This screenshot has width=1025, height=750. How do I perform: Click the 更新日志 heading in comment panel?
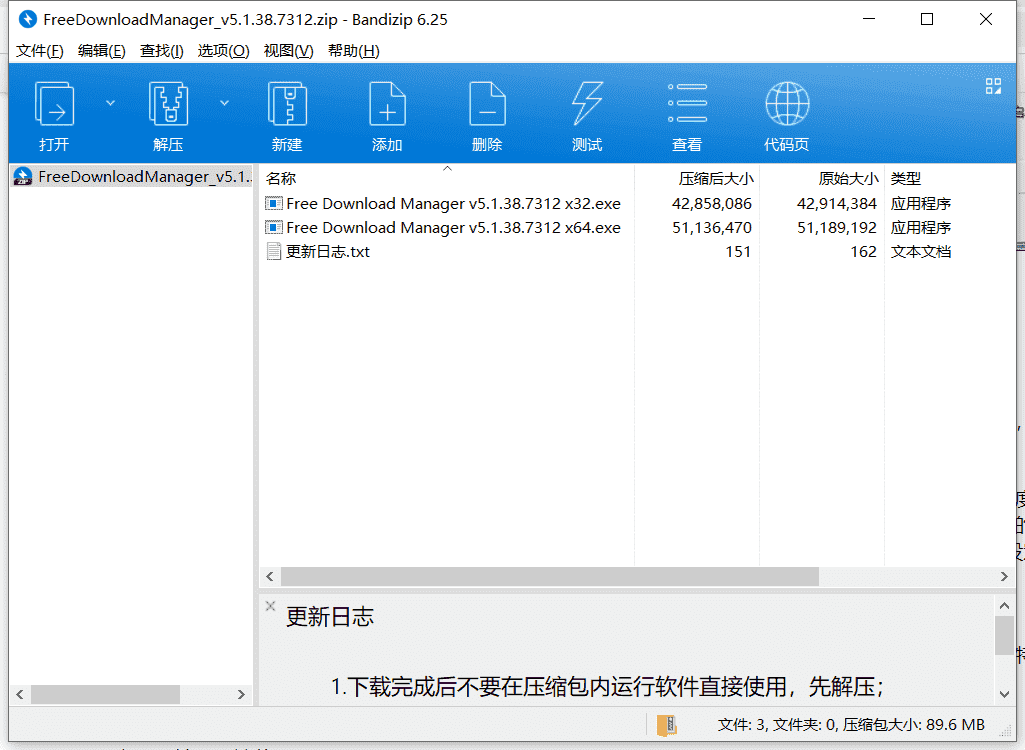[x=329, y=617]
